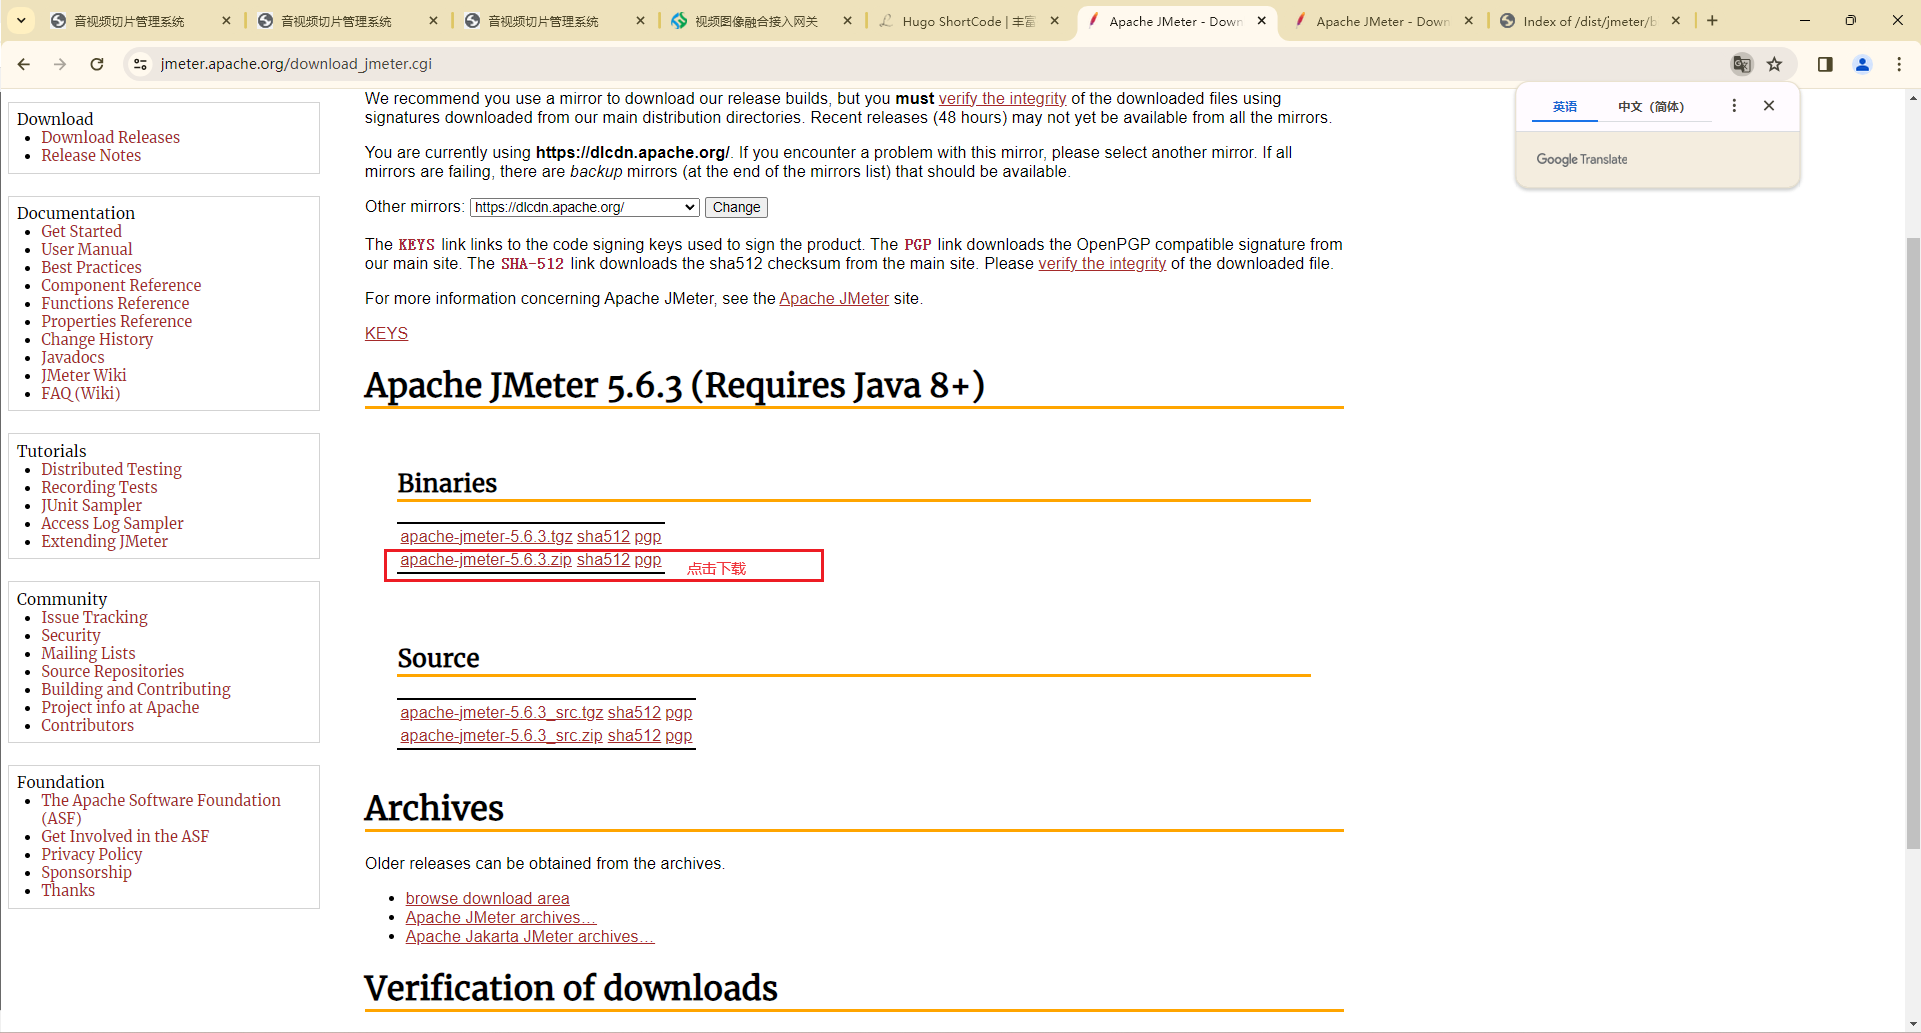Close the Index of /dist/jmeter tab
Screen dimensions: 1921x1033
(1676, 20)
